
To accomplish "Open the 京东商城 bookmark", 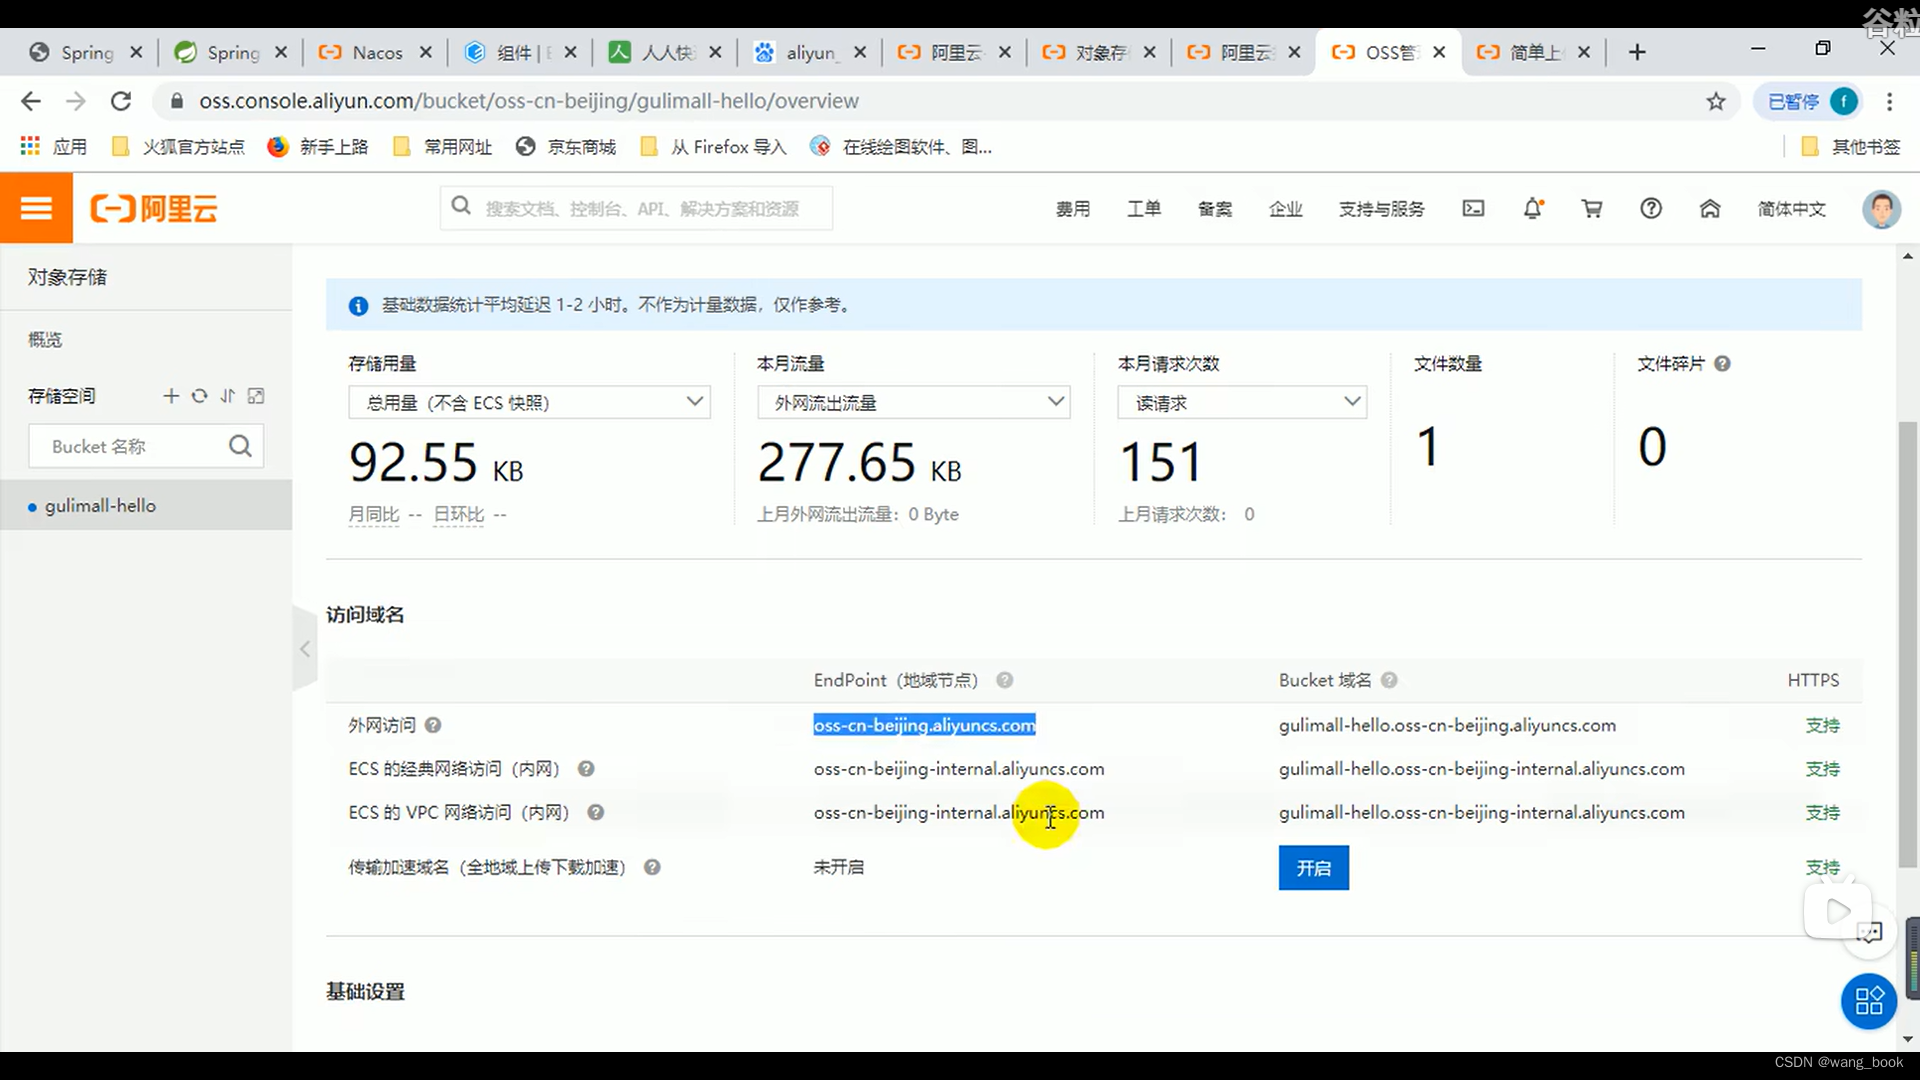I will point(568,147).
